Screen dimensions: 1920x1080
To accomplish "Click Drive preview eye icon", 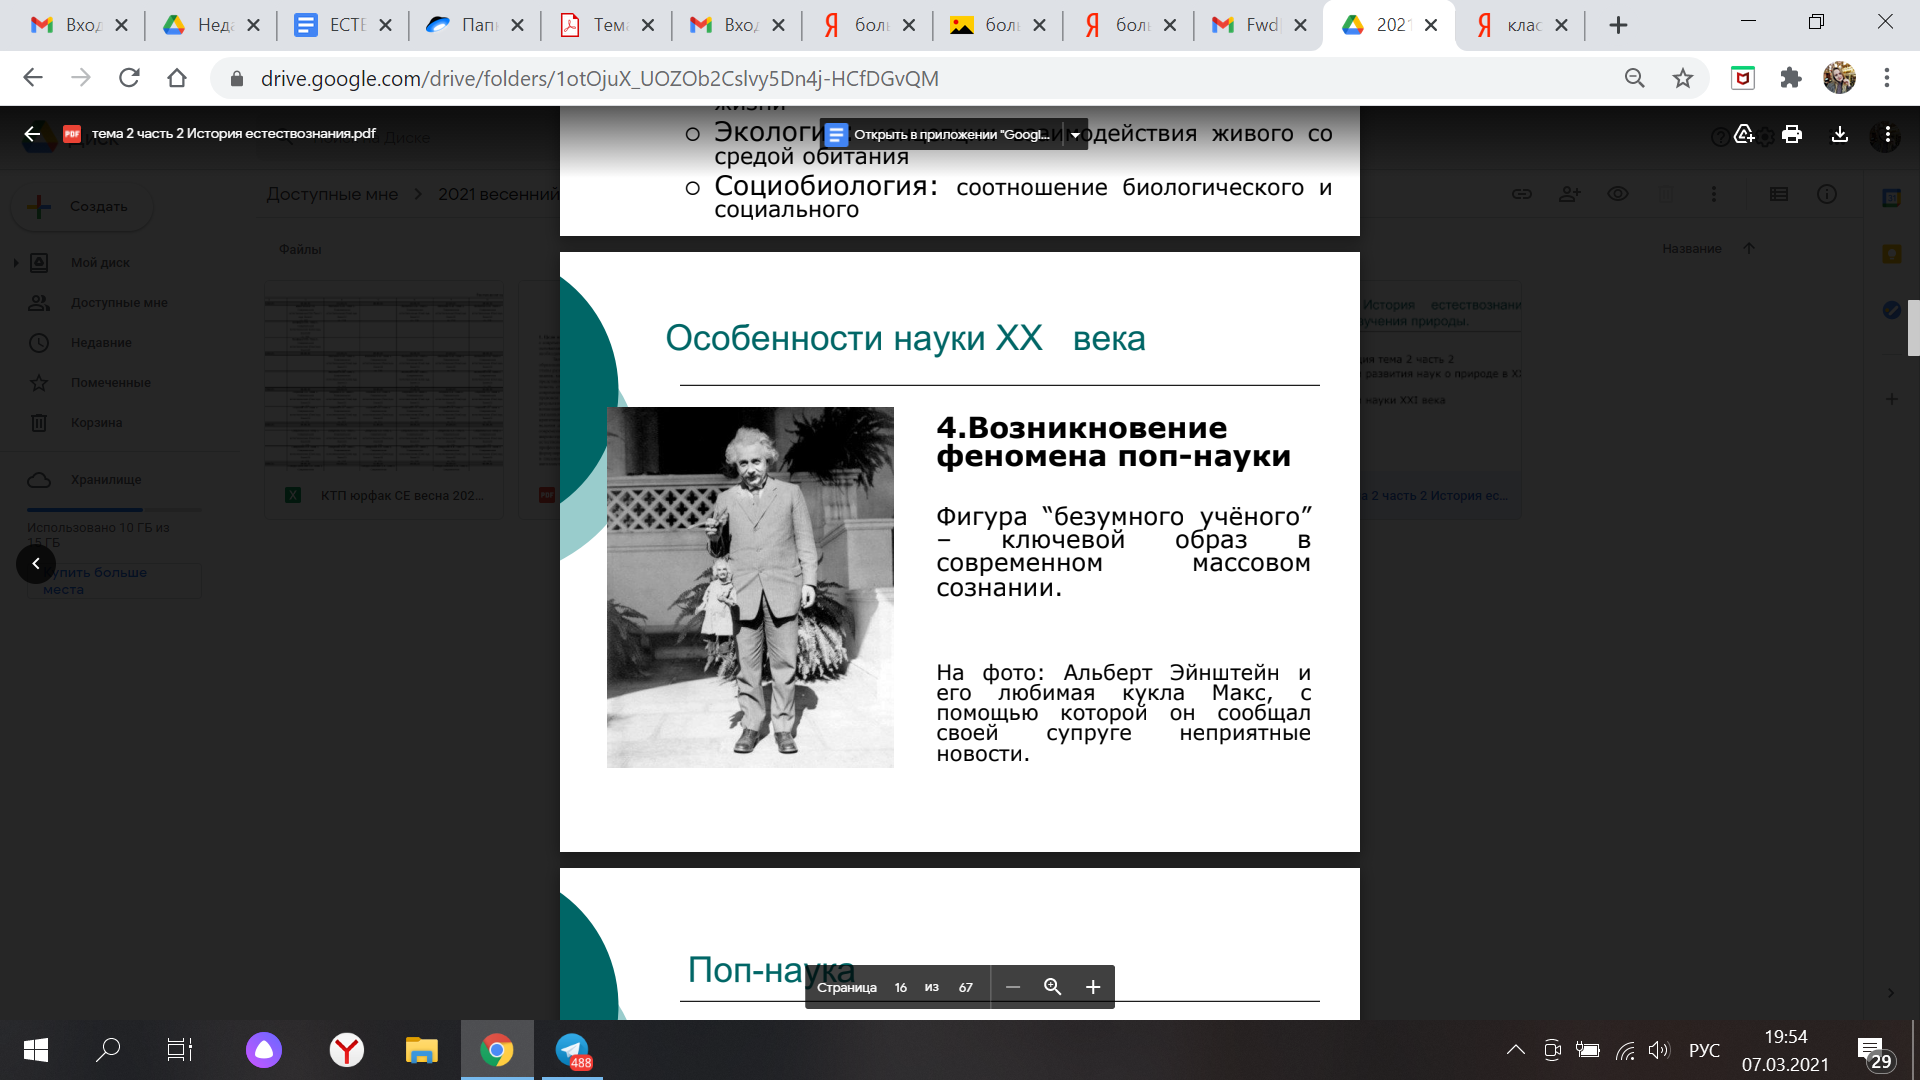I will (1618, 194).
